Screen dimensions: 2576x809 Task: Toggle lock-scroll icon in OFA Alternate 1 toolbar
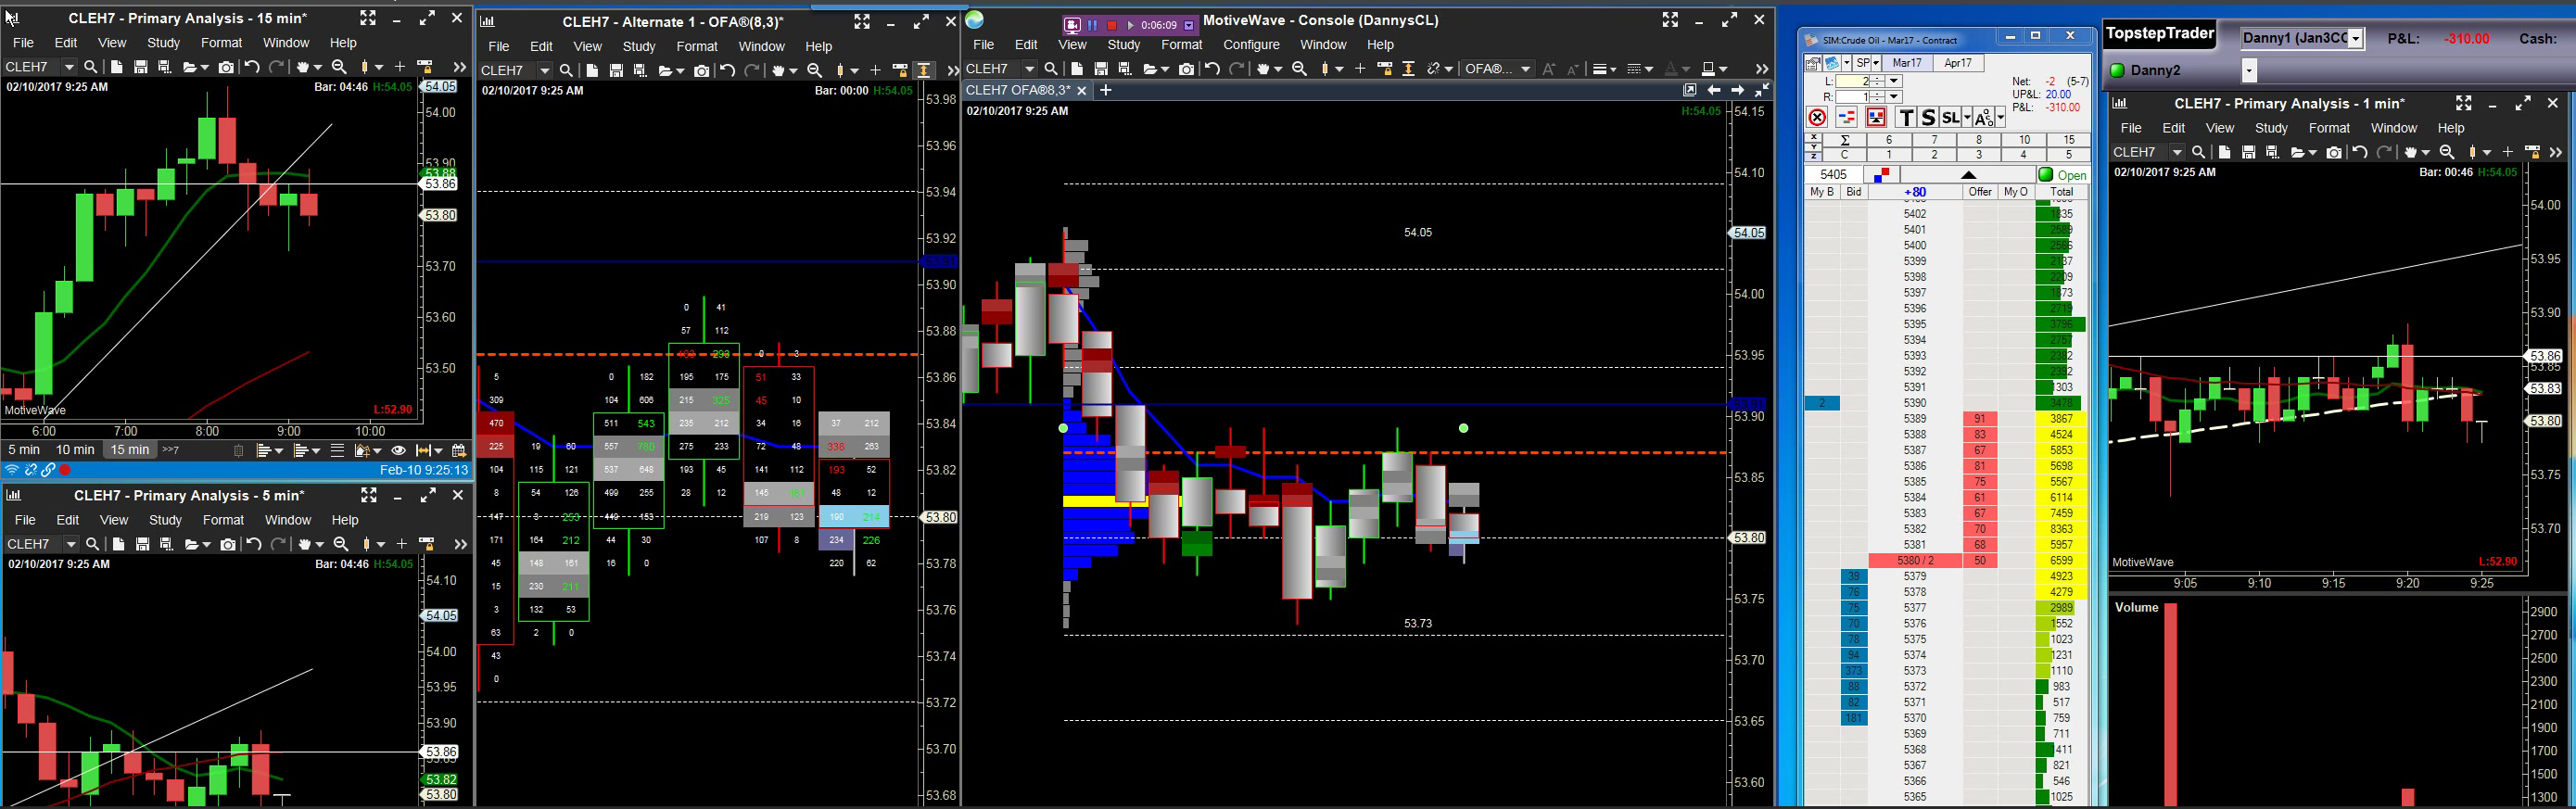[900, 71]
